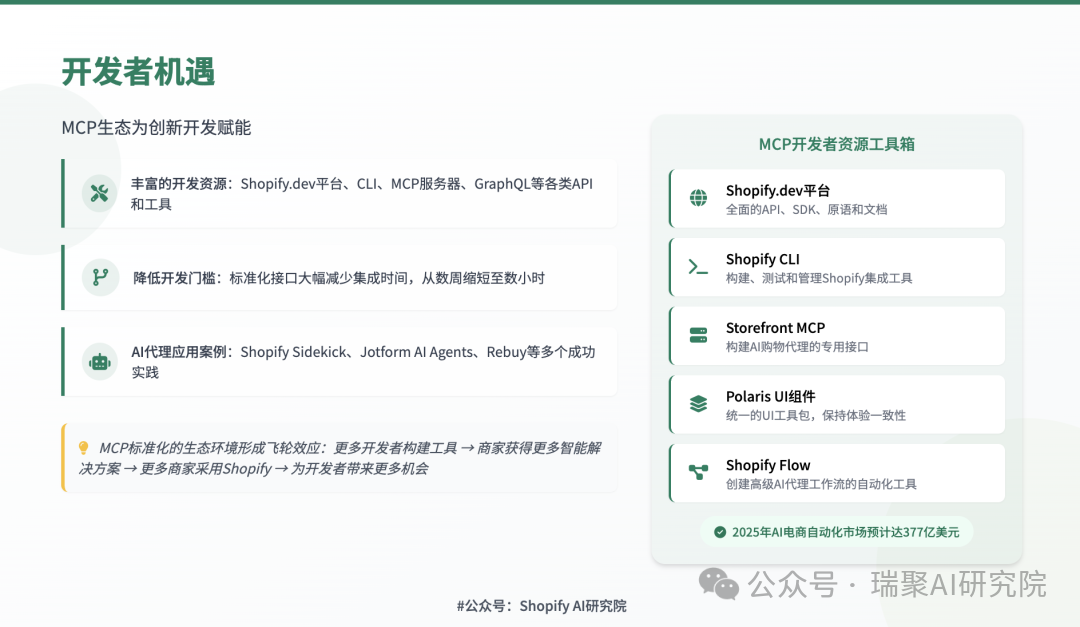Click the globe icon in Shopify.dev平台 card
This screenshot has width=1080, height=627.
(x=698, y=198)
